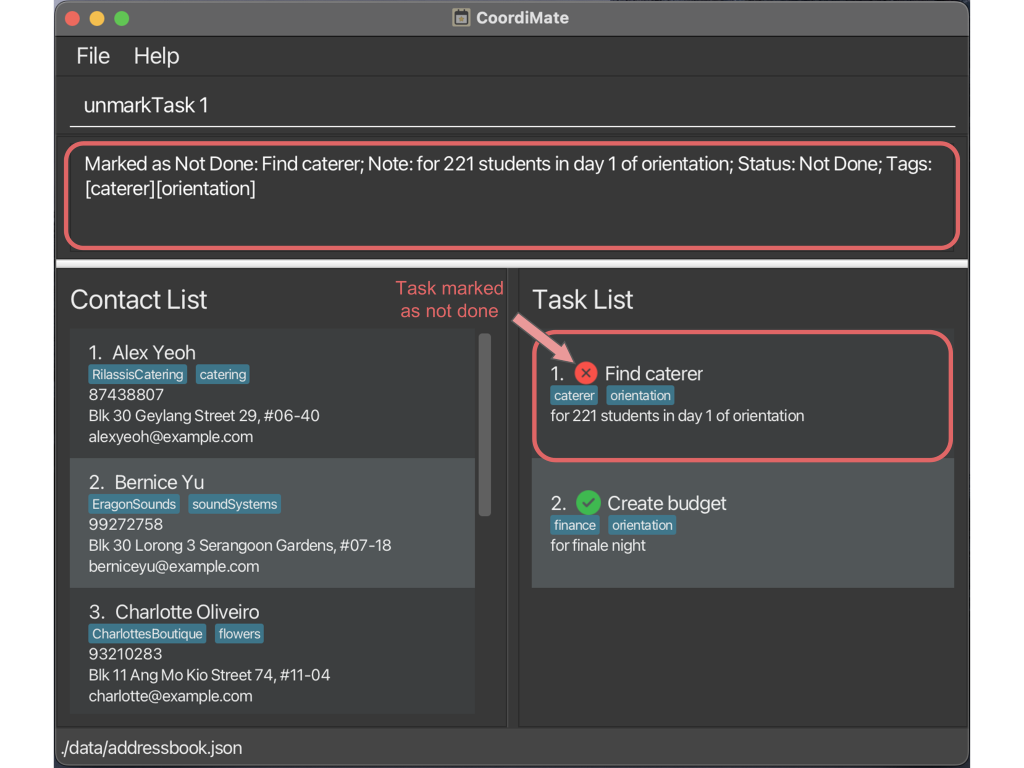This screenshot has width=1024, height=768.
Task: Click the green checkmark on Create budget
Action: click(x=588, y=502)
